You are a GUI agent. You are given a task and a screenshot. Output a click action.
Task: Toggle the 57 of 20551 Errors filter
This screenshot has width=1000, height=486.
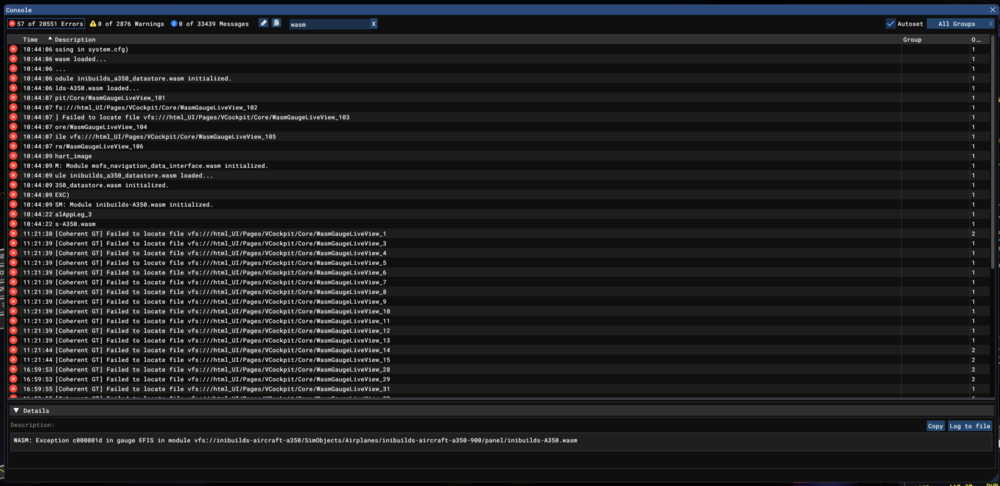[x=46, y=24]
